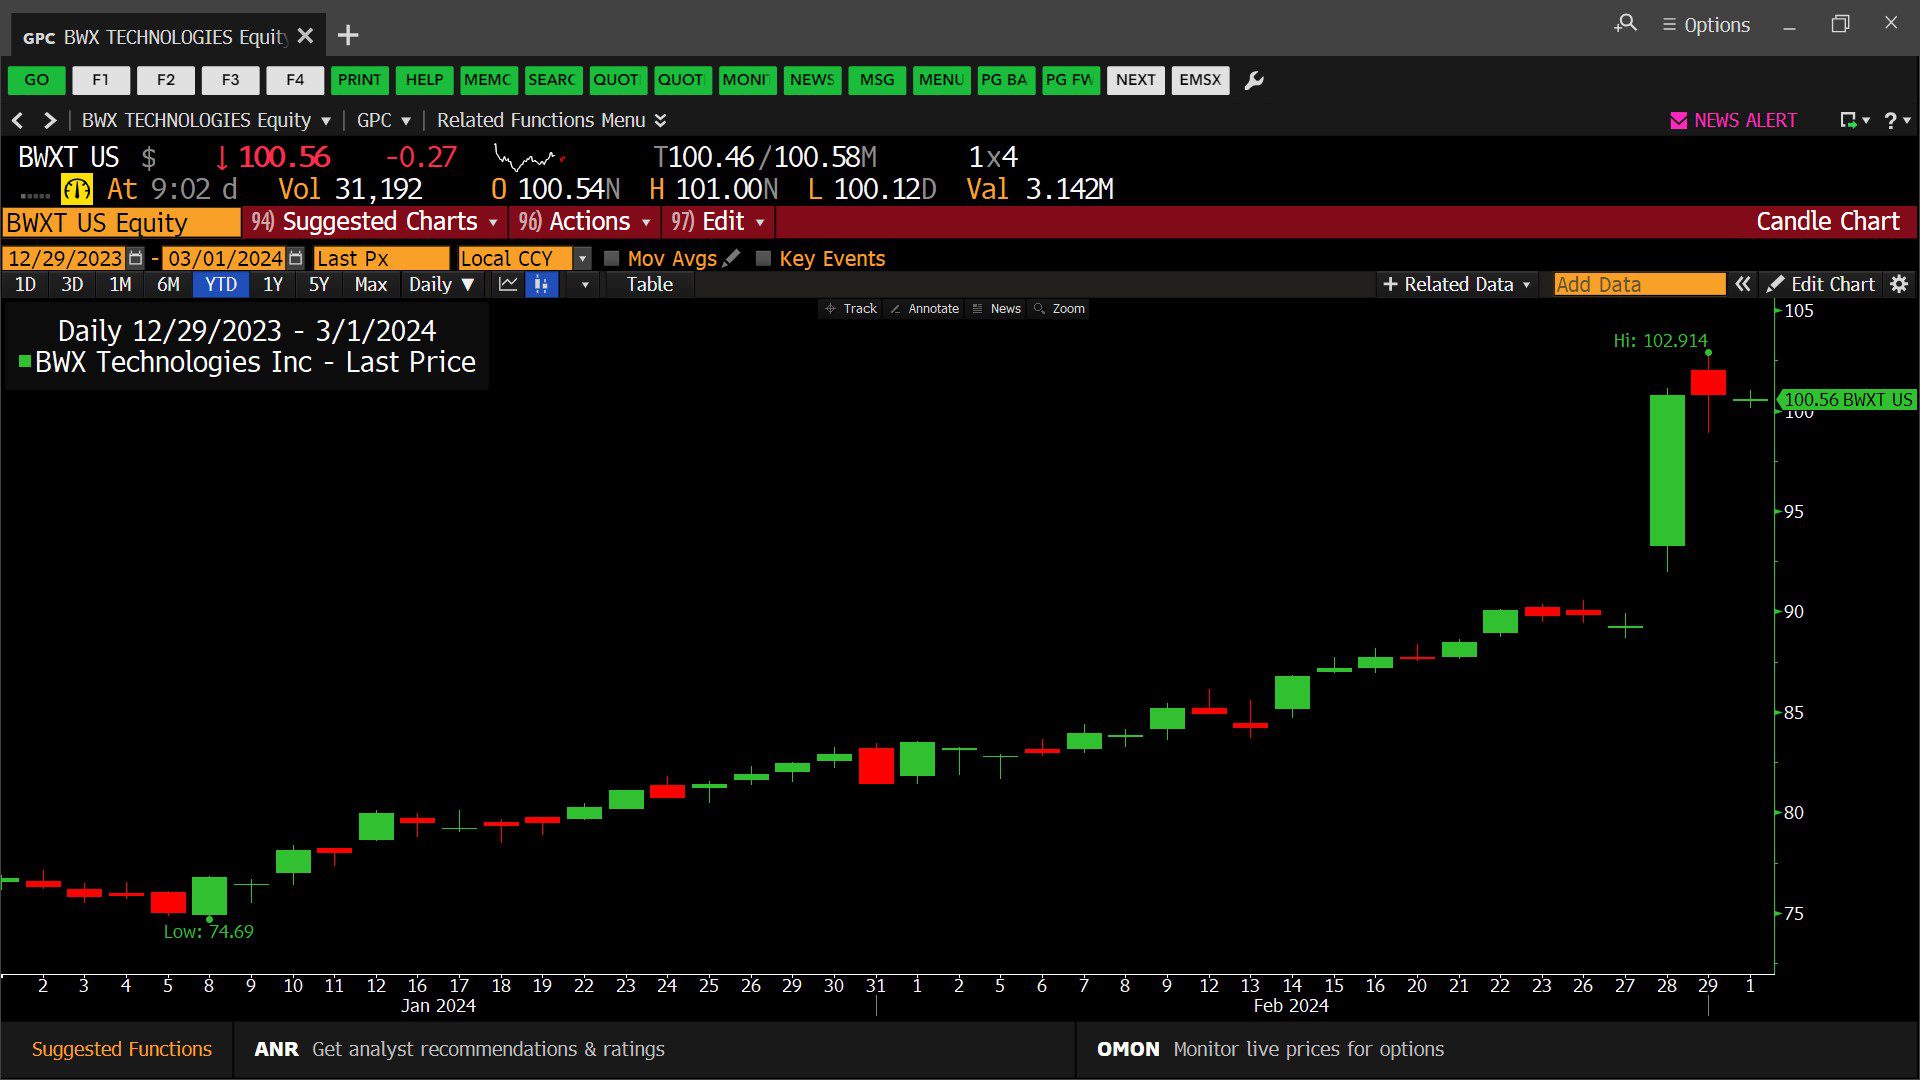1920x1080 pixels.
Task: Click the BWXT US Equity security field
Action: point(121,222)
